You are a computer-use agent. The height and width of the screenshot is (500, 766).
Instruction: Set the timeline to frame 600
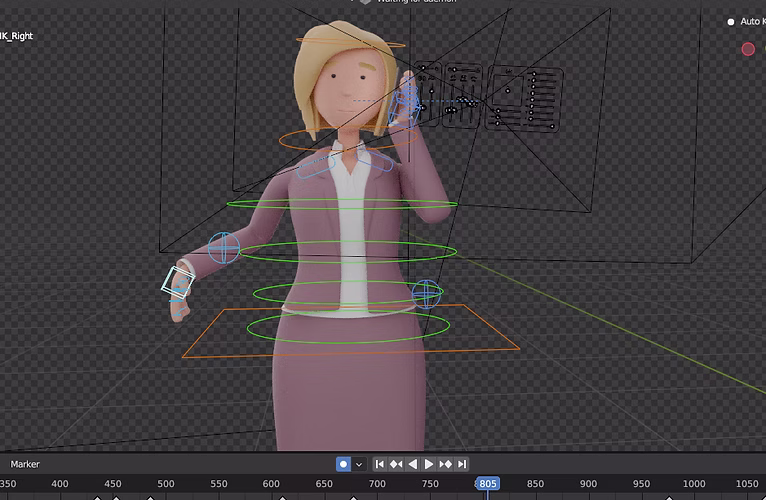coord(271,484)
